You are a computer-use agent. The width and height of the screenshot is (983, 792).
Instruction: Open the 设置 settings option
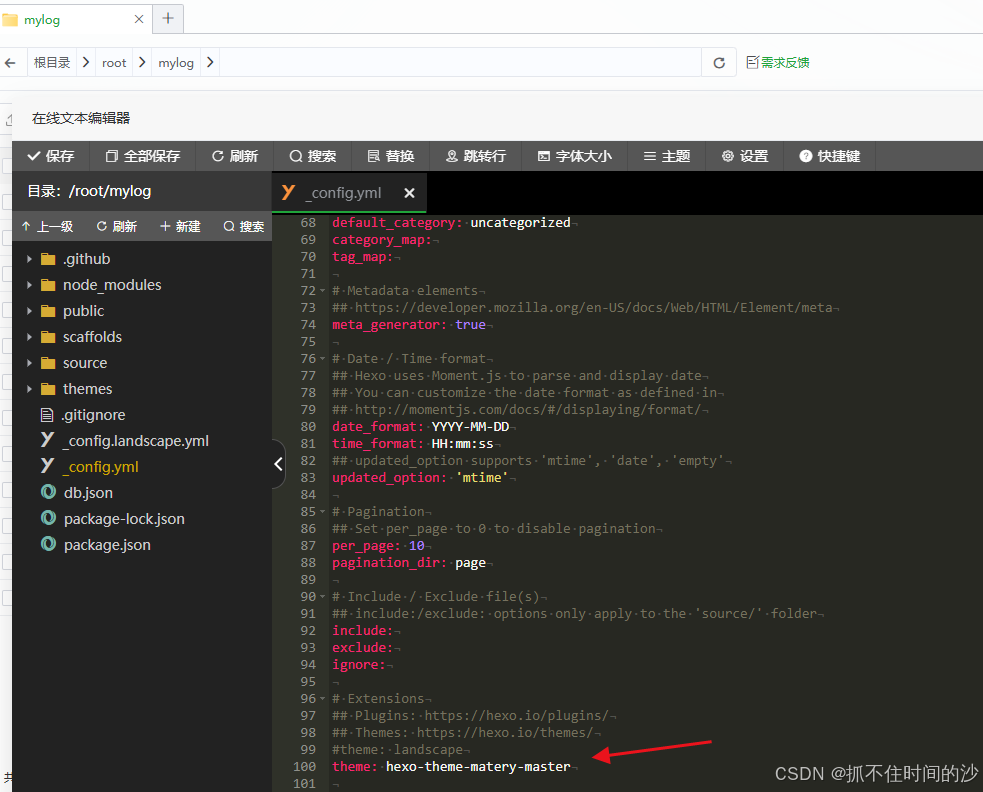click(745, 156)
